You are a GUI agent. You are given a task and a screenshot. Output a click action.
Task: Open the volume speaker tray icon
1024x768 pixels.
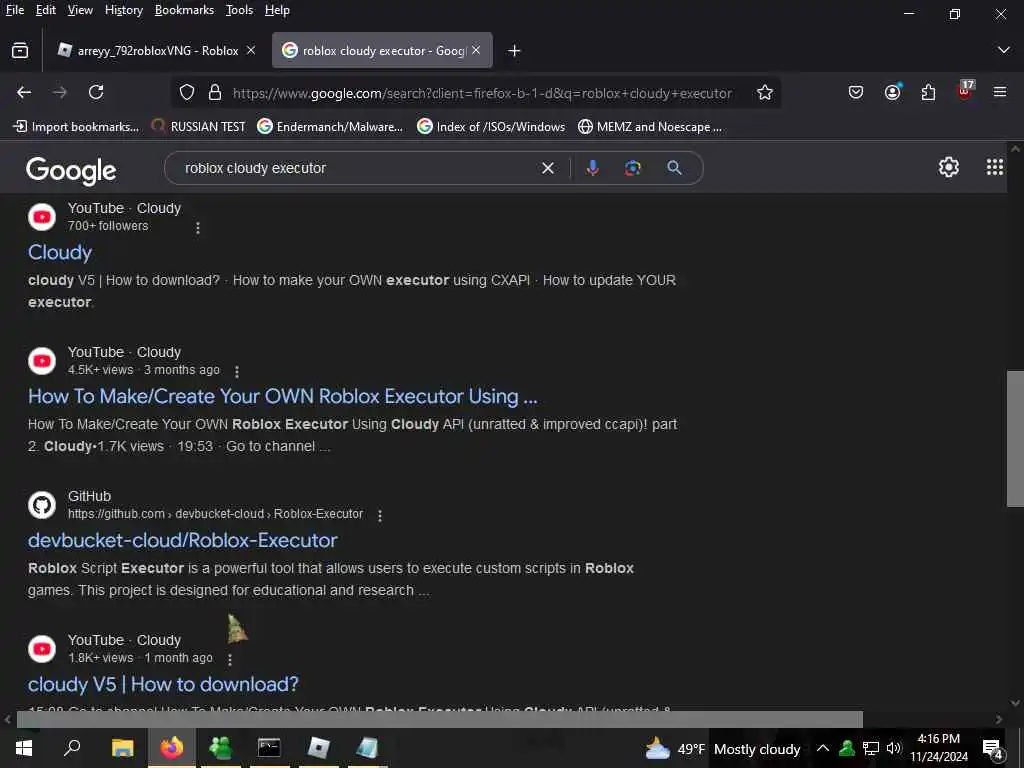[893, 748]
